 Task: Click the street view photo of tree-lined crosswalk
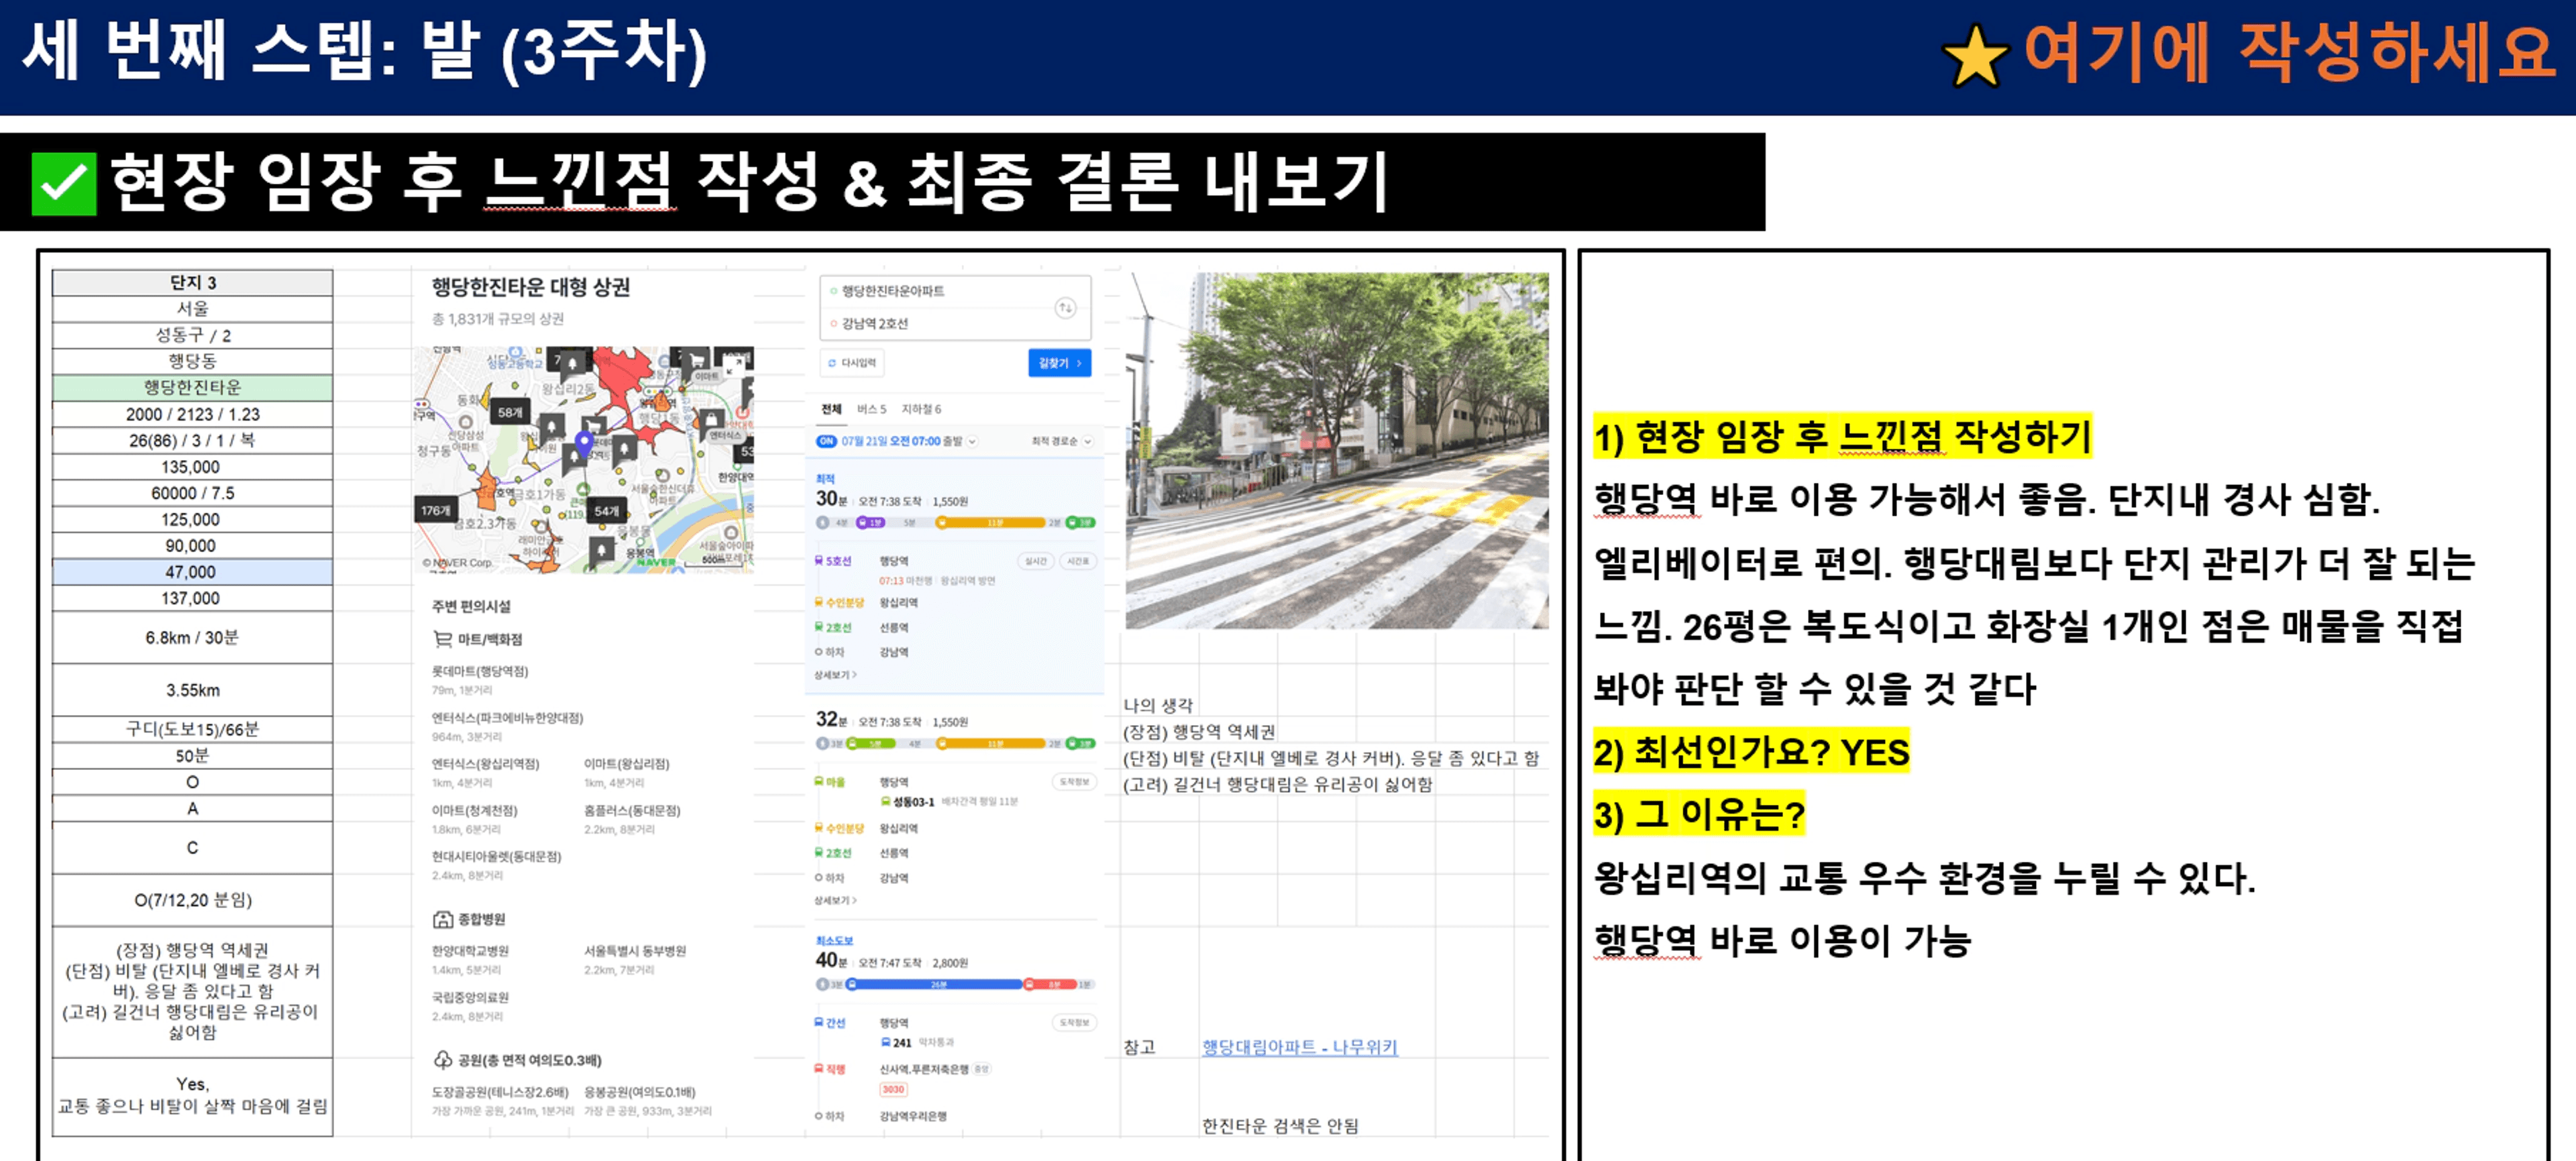(x=1337, y=450)
